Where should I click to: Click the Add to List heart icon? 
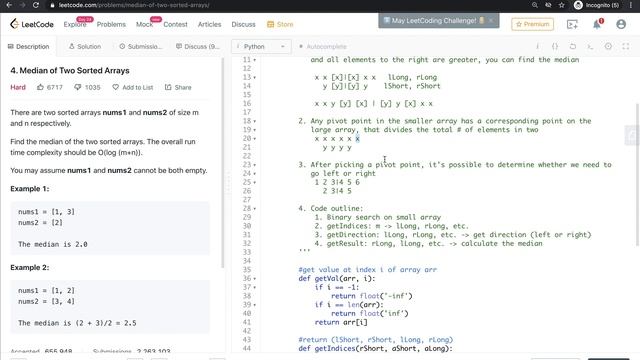[x=116, y=87]
